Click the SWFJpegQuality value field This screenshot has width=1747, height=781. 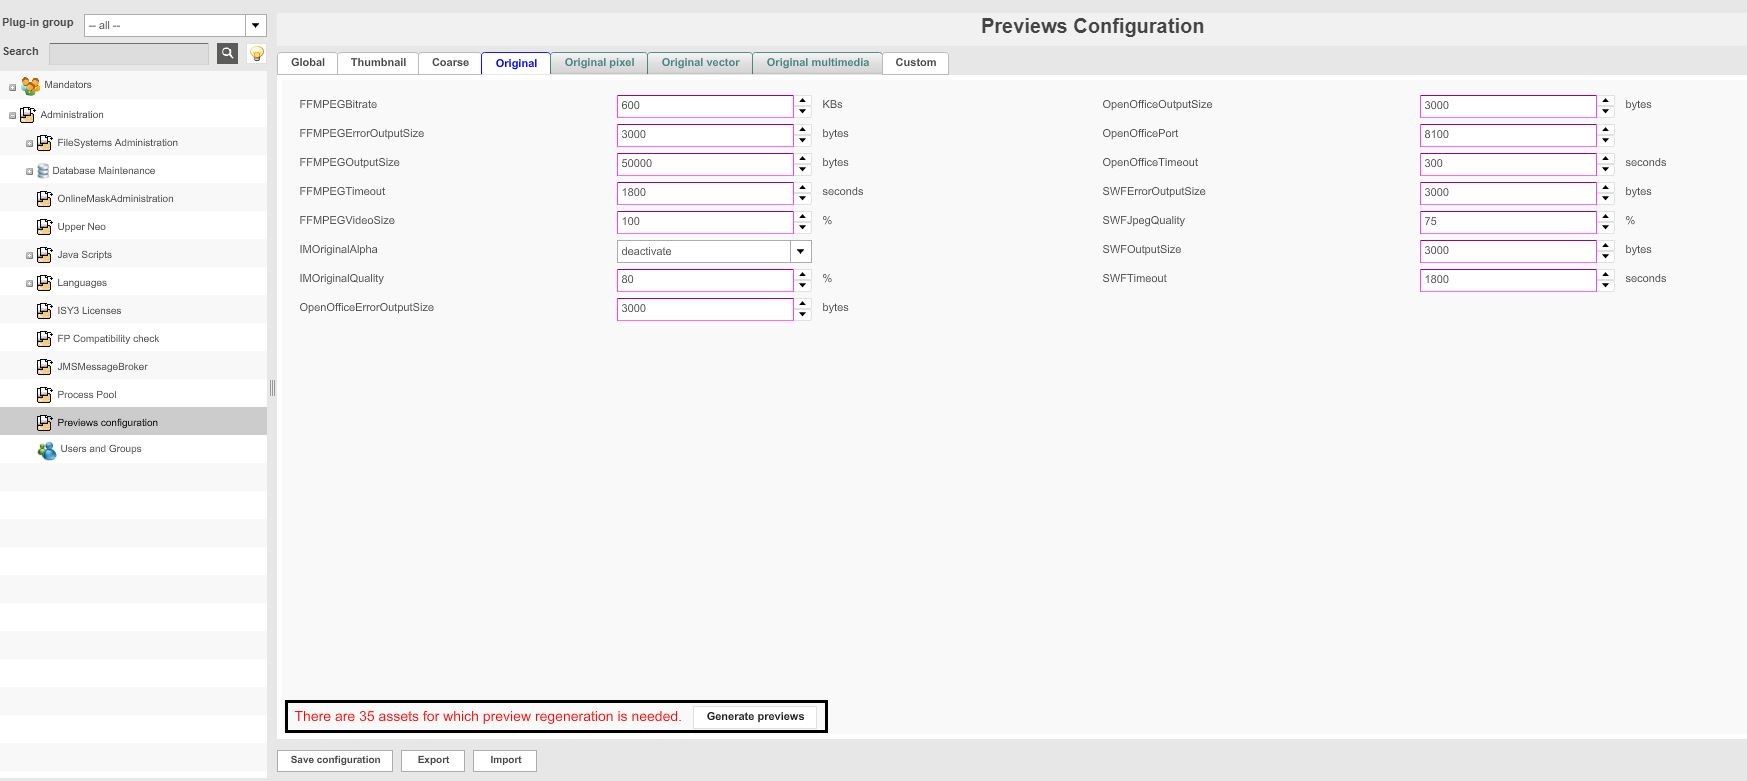pyautogui.click(x=1508, y=222)
